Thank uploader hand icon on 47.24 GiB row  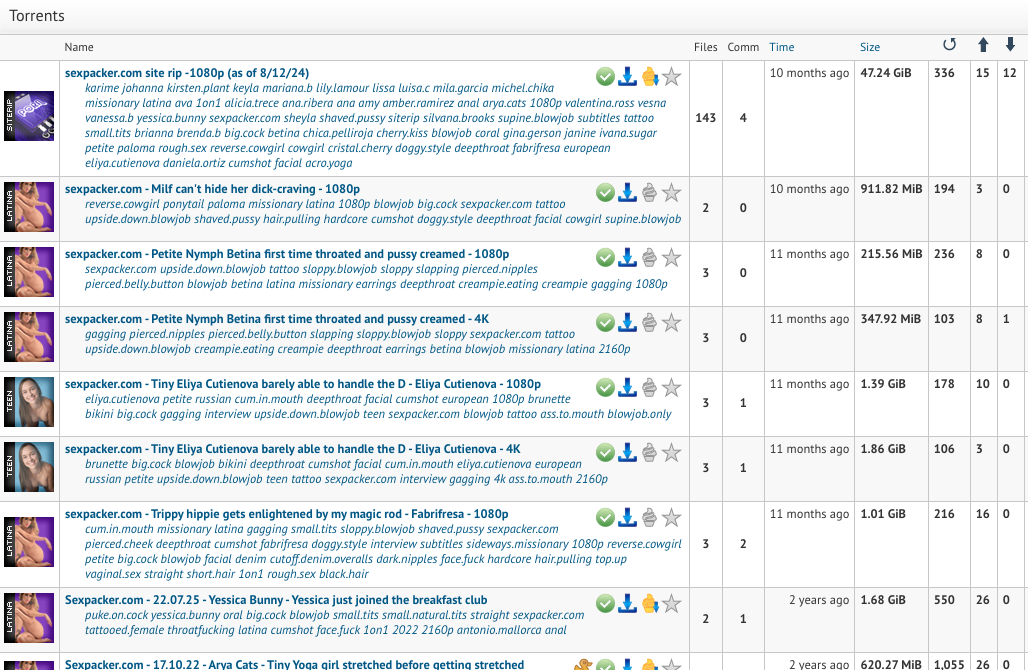[x=649, y=77]
